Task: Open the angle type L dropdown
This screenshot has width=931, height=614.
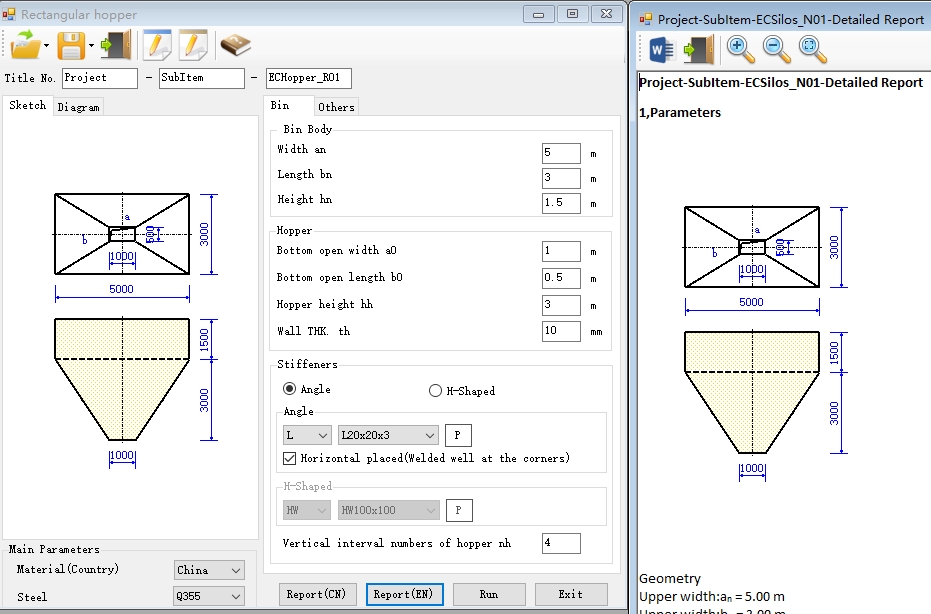Action: click(307, 435)
